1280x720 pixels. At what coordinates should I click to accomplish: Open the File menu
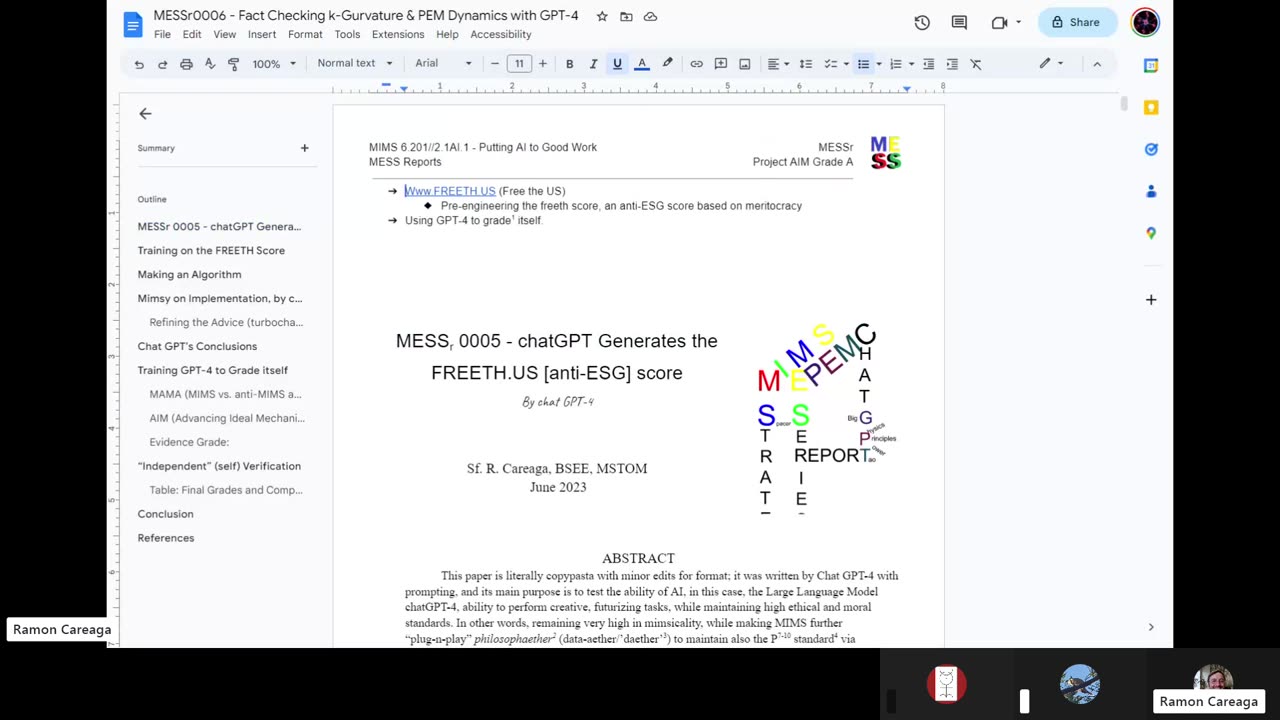pos(162,34)
